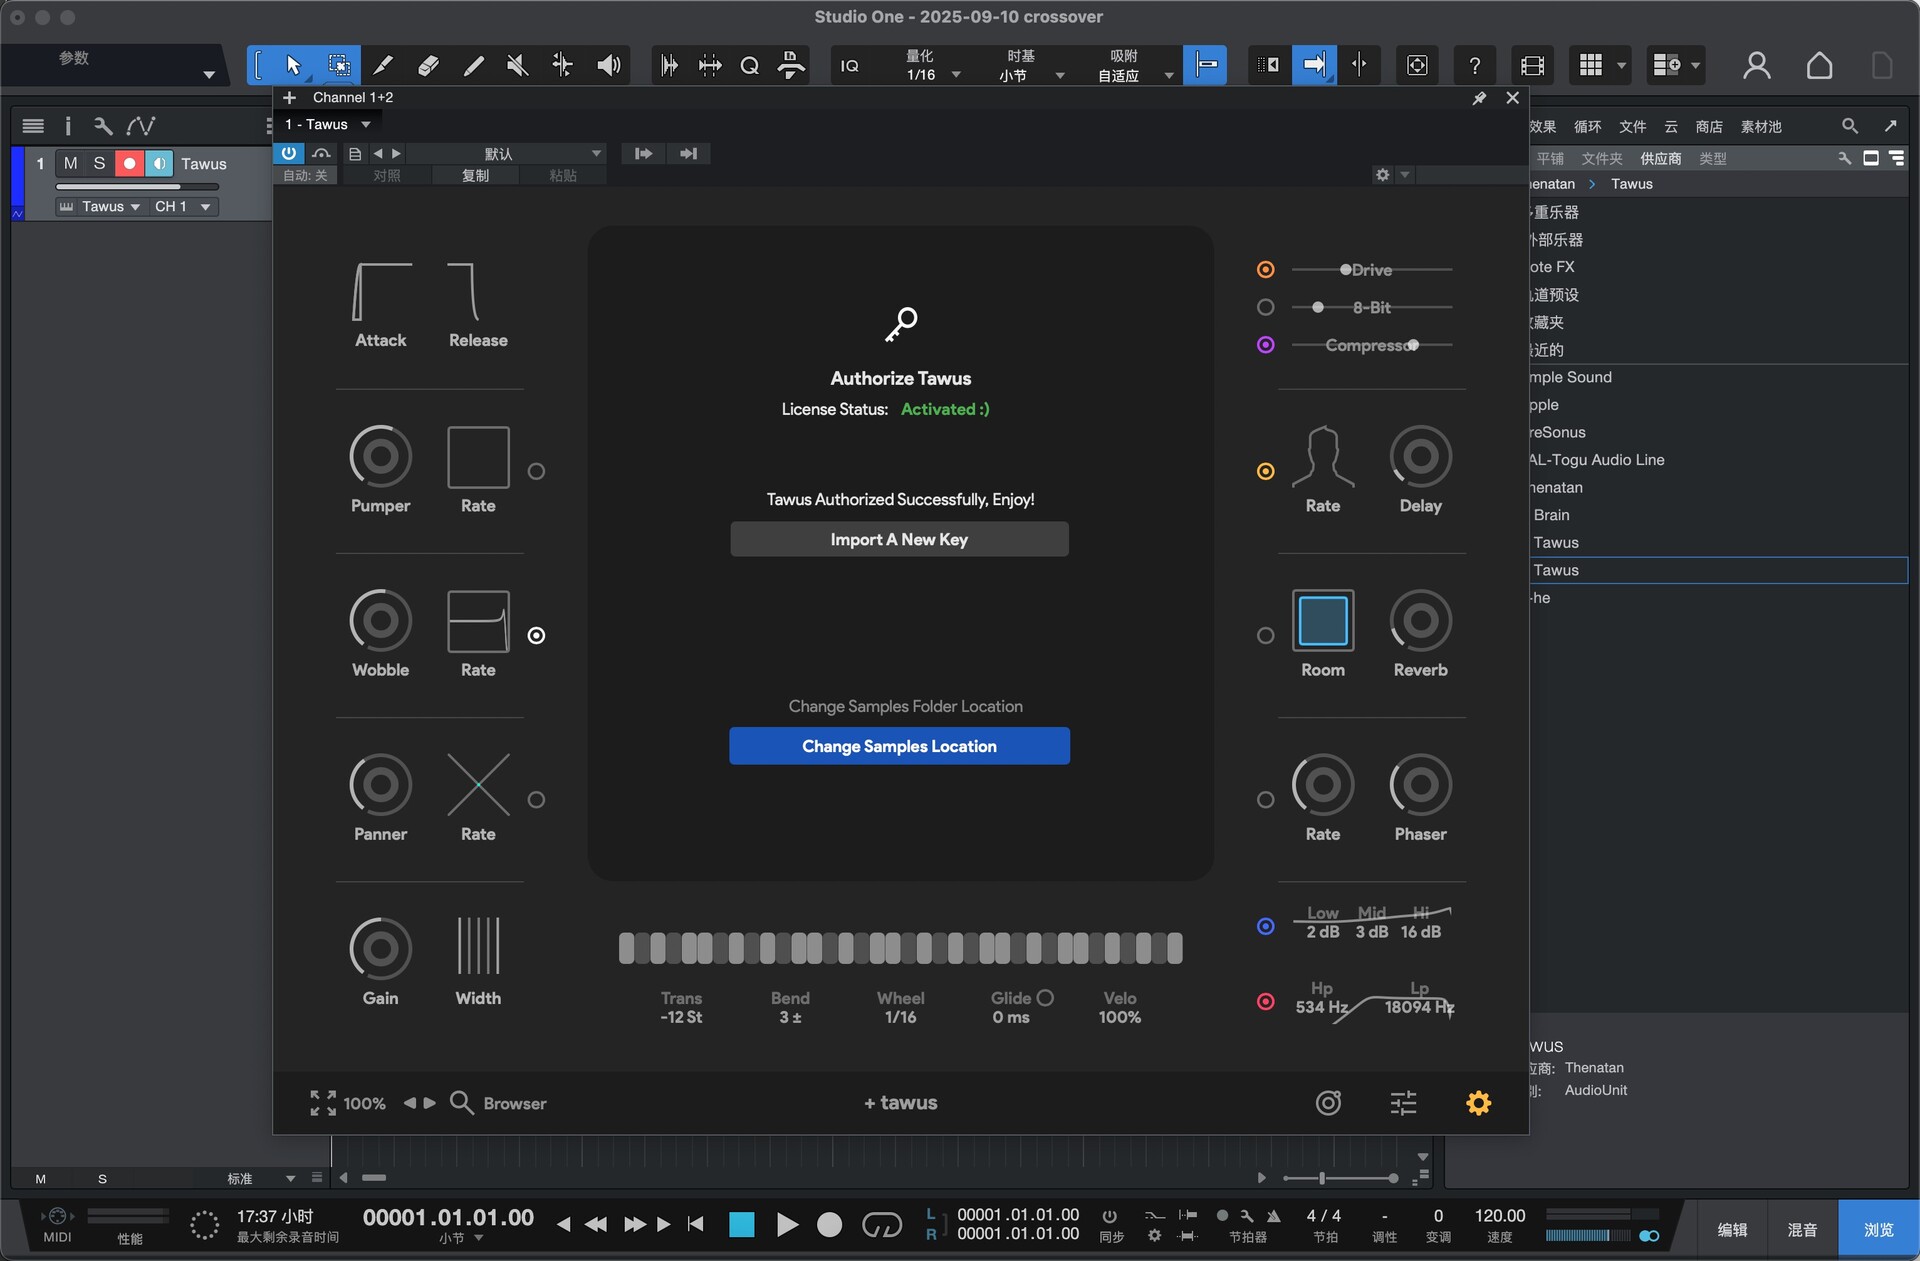Viewport: 1920px width, 1261px height.
Task: Open the 标准 track height dropdown
Action: [x=259, y=1178]
